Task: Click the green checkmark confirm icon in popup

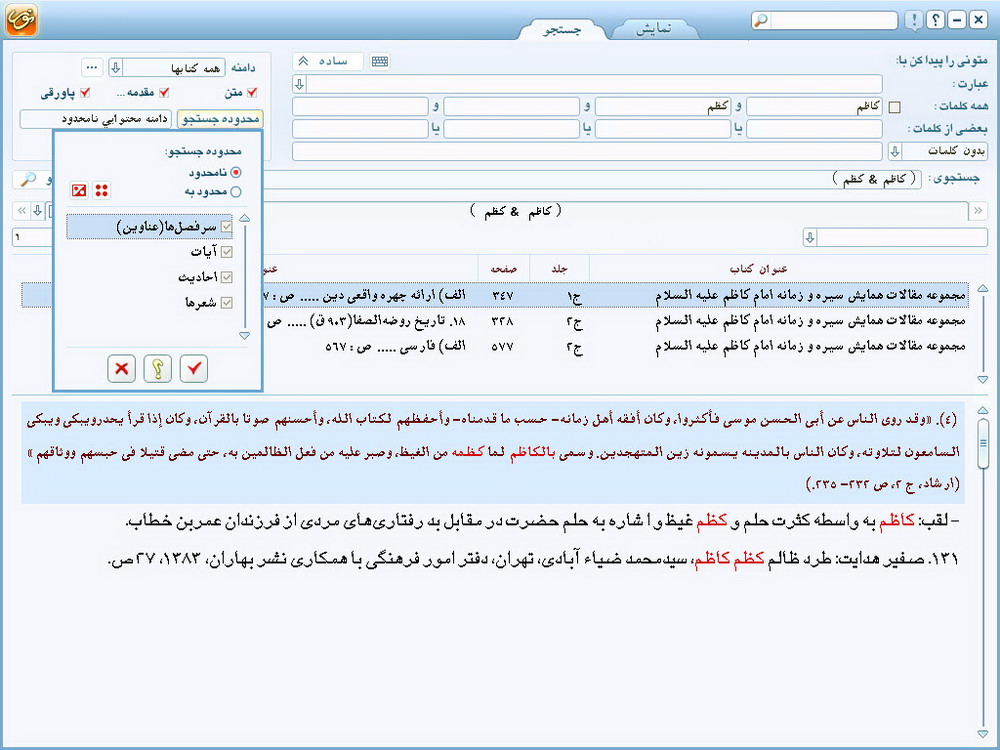Action: (x=194, y=369)
